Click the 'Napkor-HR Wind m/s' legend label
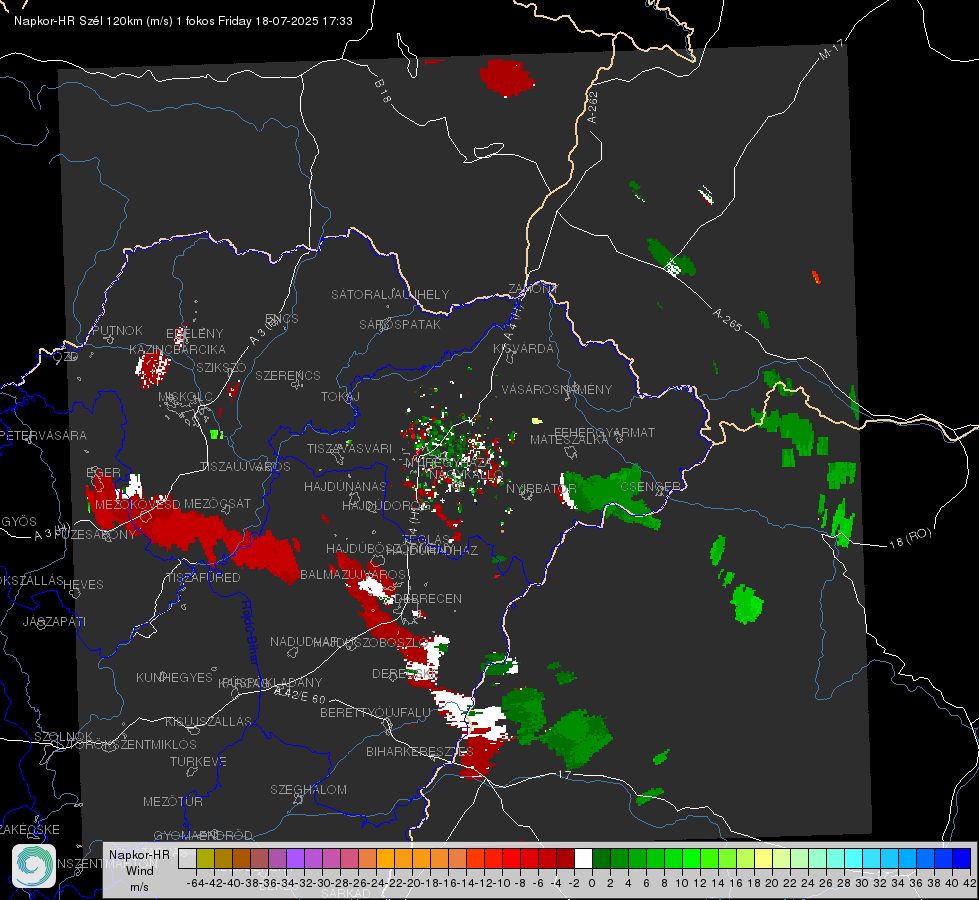 (x=139, y=870)
